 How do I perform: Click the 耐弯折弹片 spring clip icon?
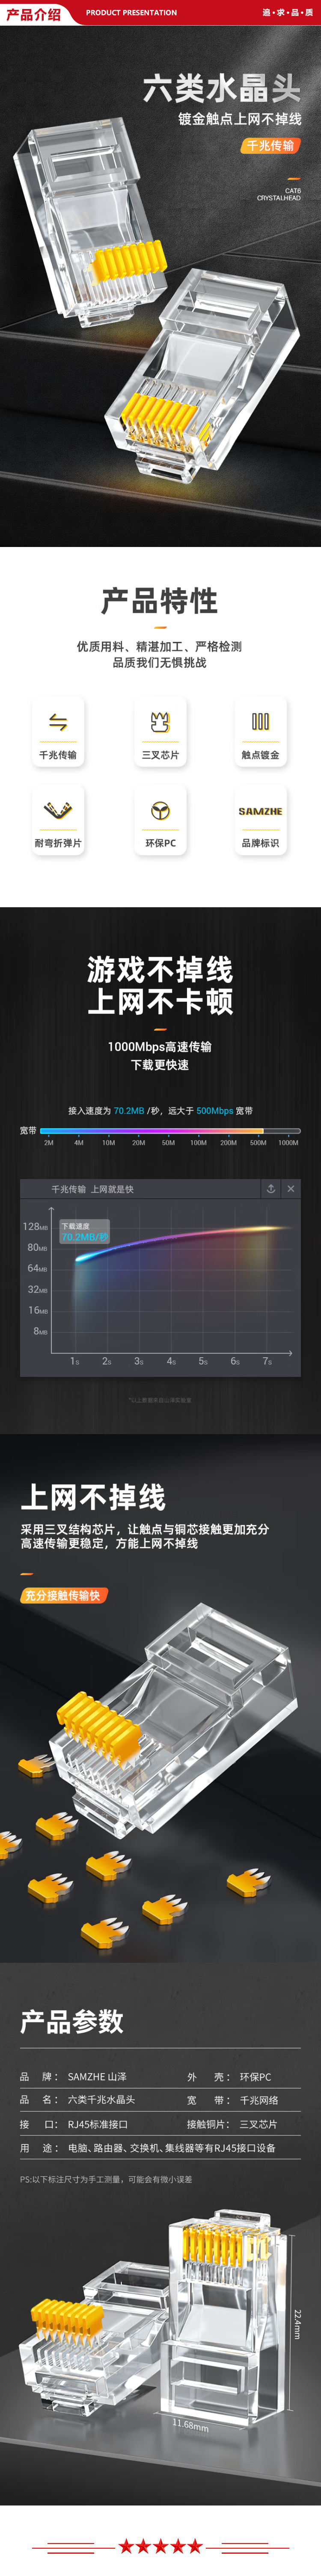[x=58, y=810]
